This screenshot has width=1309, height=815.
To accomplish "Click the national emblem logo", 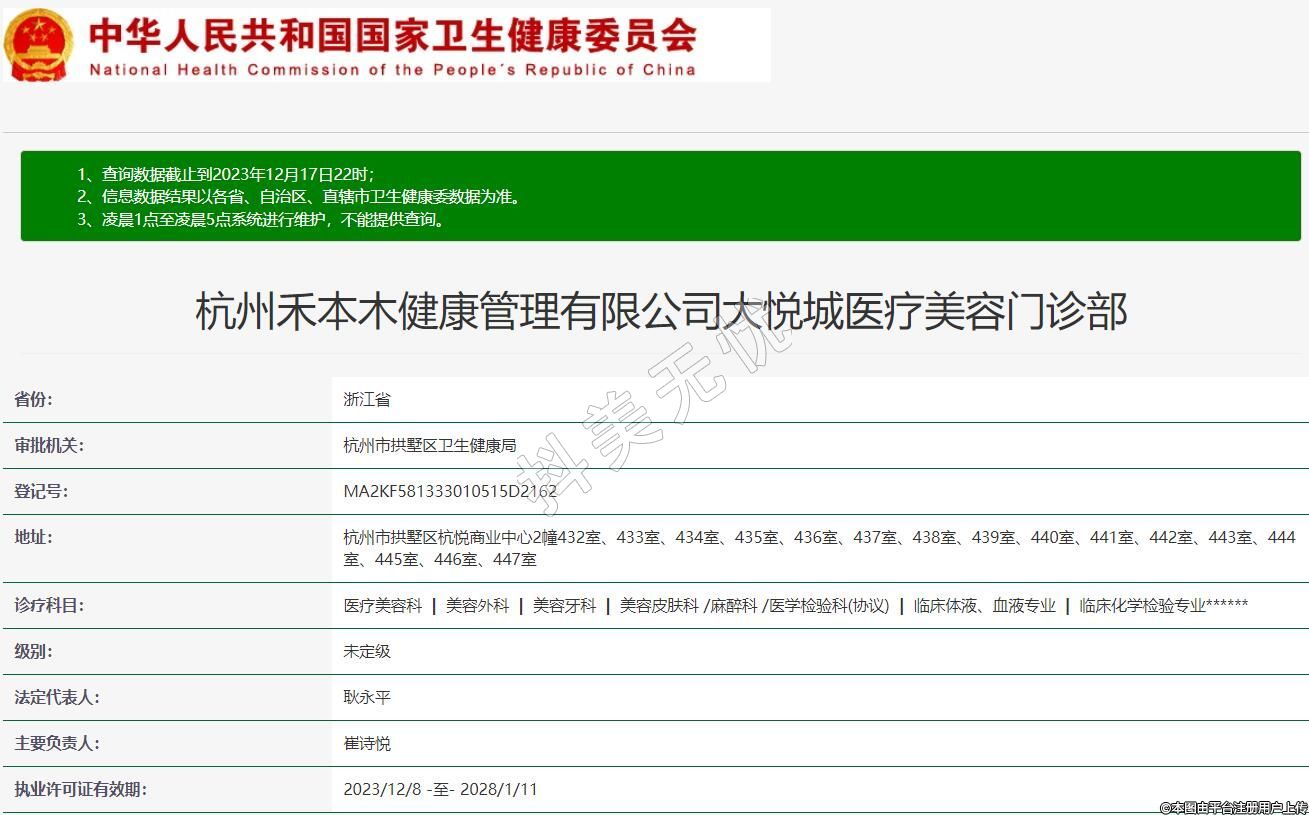I will [38, 45].
